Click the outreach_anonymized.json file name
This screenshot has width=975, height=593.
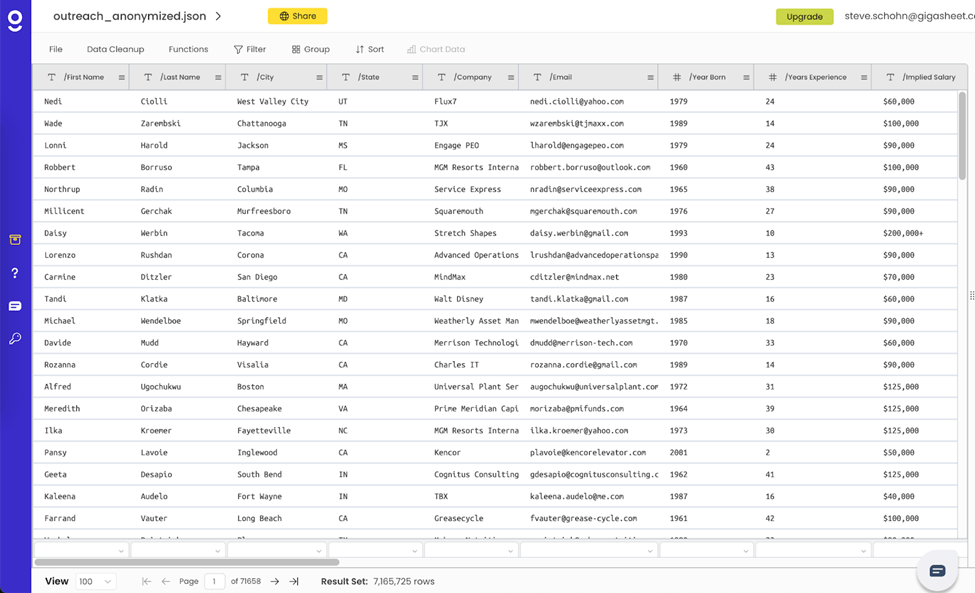click(129, 16)
